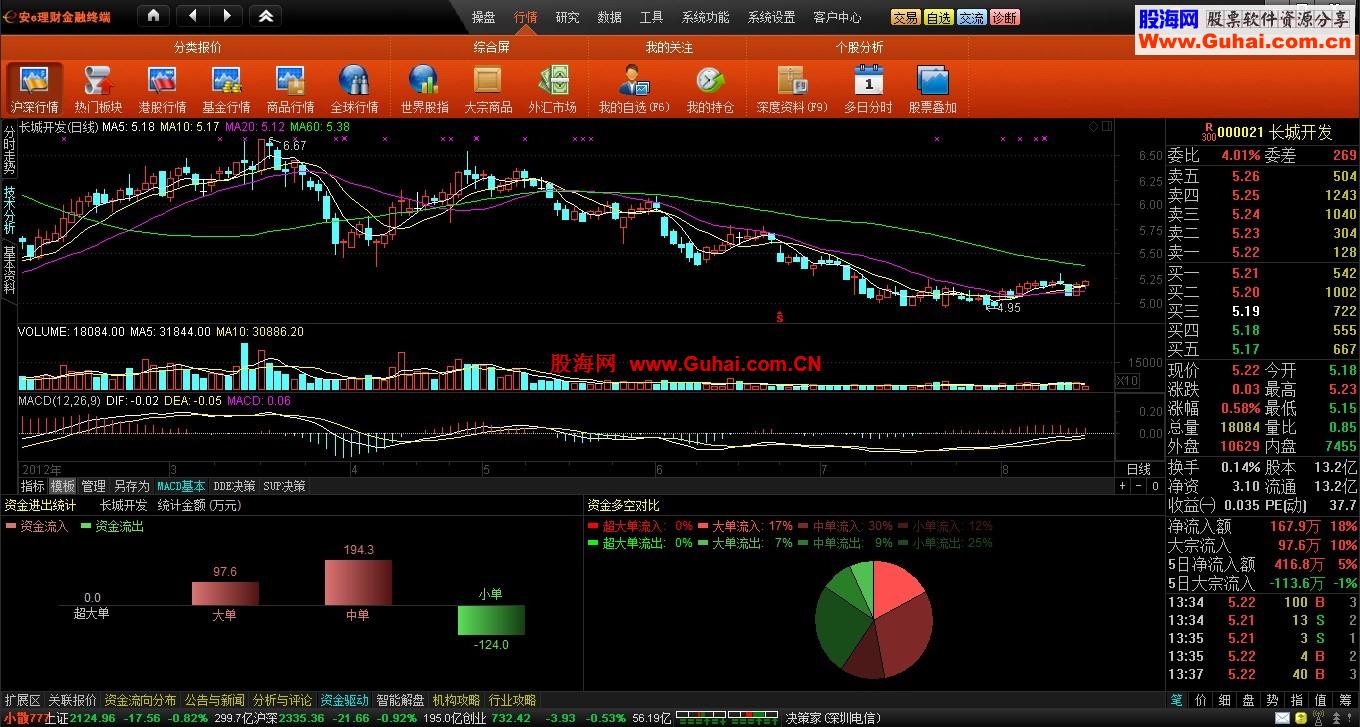Open the 扩展区 bottom tab
Screen dimensions: 1360x727
point(21,700)
